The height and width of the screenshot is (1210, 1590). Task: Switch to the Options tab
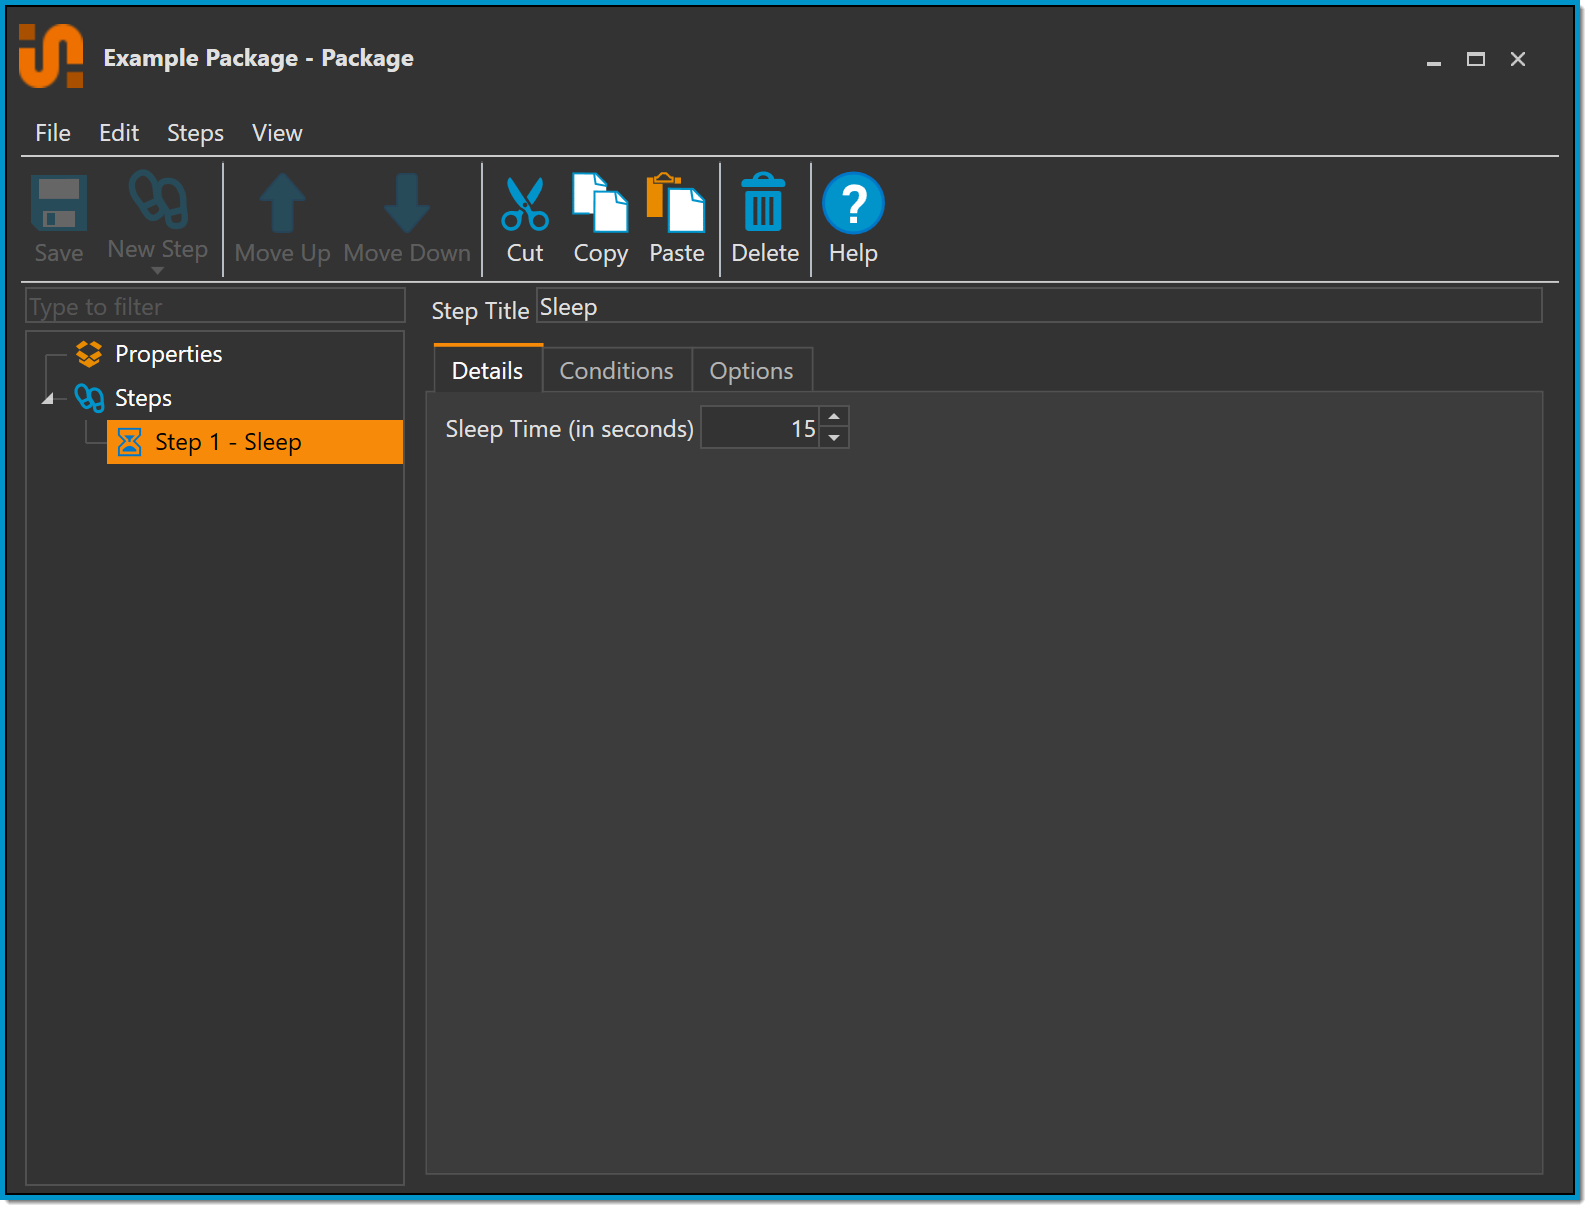click(x=751, y=370)
